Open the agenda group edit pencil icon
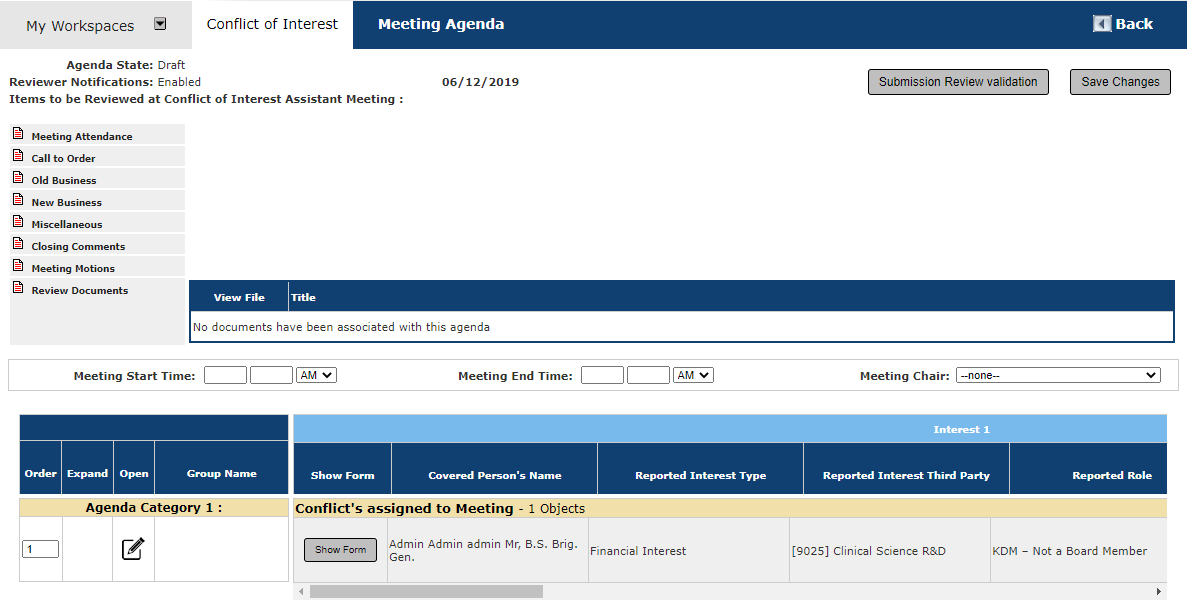The width and height of the screenshot is (1187, 614). [133, 548]
